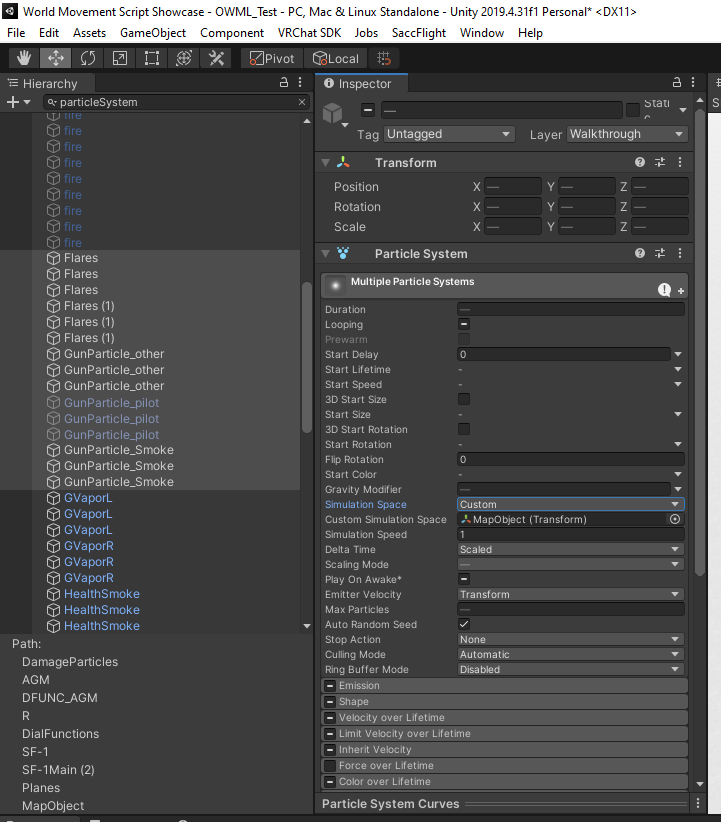
Task: Enable Force over Lifetime module
Action: pos(330,765)
